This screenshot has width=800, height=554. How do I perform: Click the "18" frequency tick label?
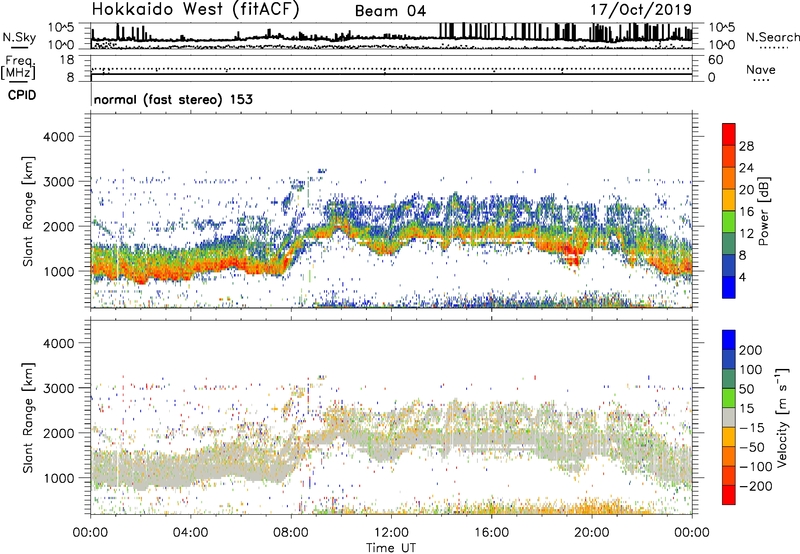point(67,60)
